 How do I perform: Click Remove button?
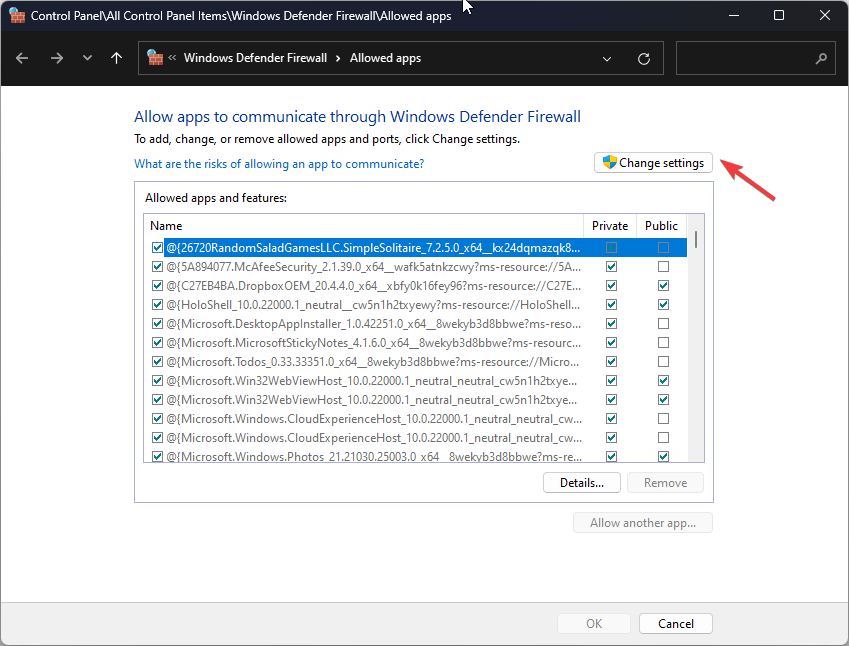(x=665, y=482)
